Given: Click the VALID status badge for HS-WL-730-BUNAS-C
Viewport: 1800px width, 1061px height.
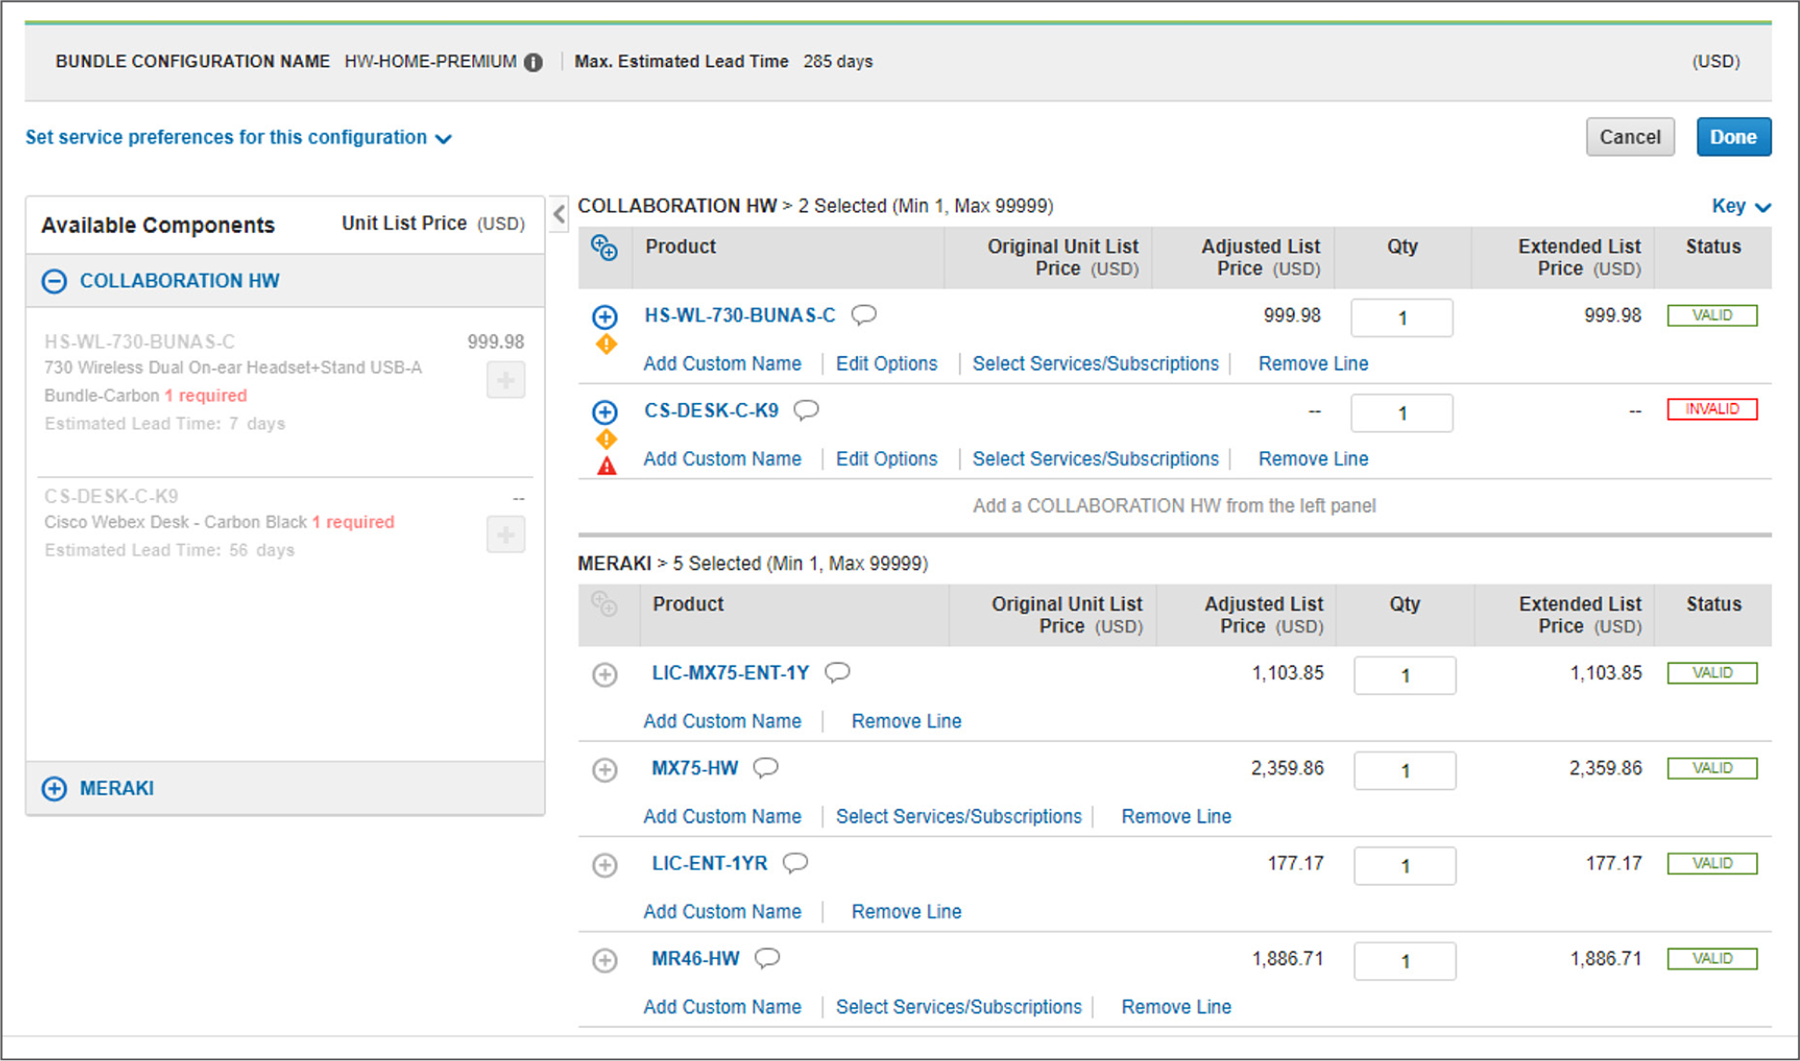Looking at the screenshot, I should [x=1712, y=315].
